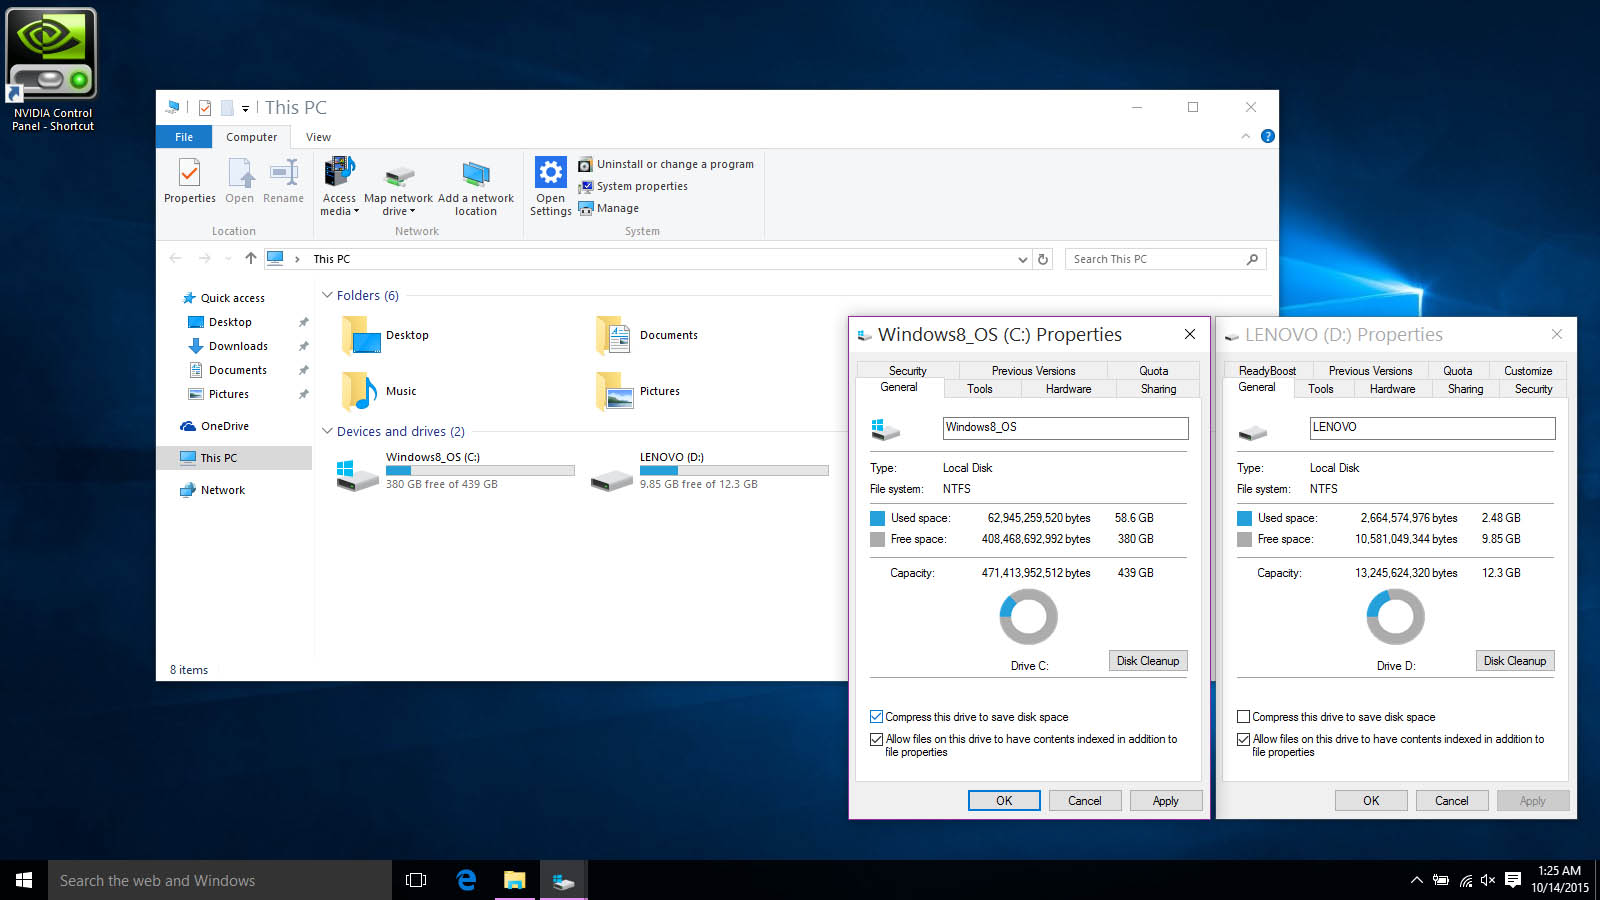Select the LENOVO (D:) drive icon
Viewport: 1600px width, 900px height.
(x=612, y=481)
